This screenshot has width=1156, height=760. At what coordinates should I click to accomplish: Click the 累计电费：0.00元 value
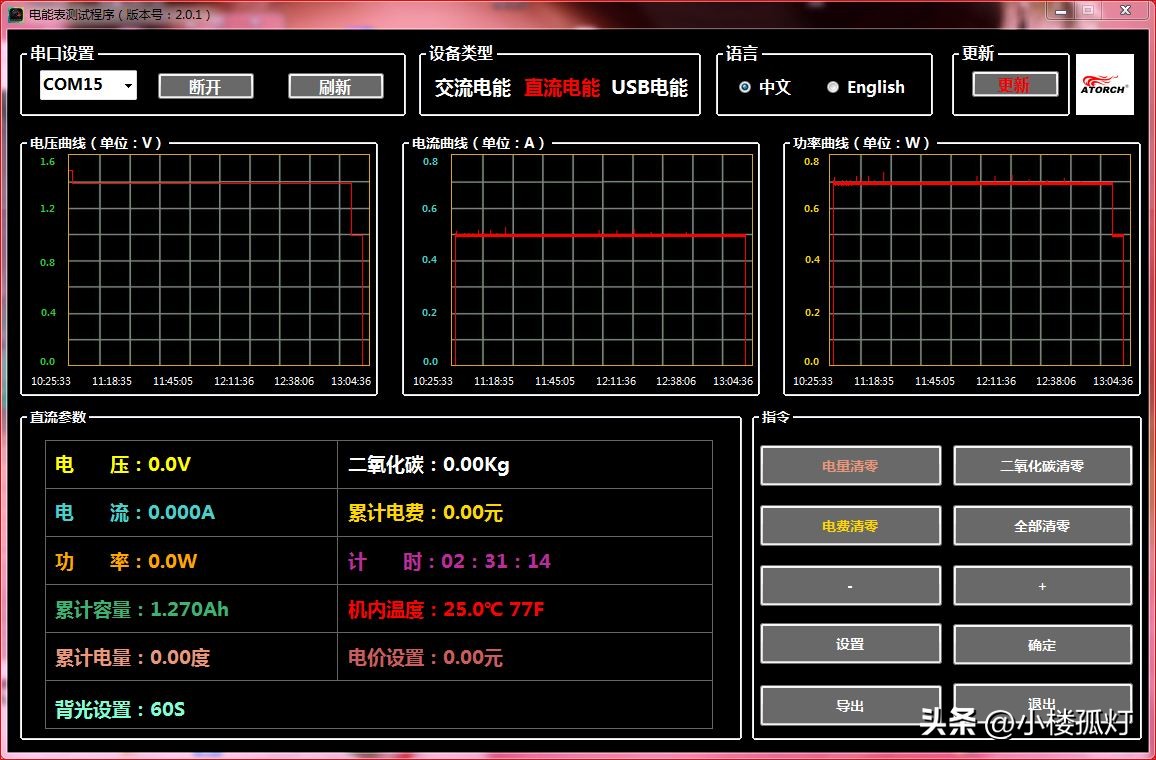[x=425, y=512]
